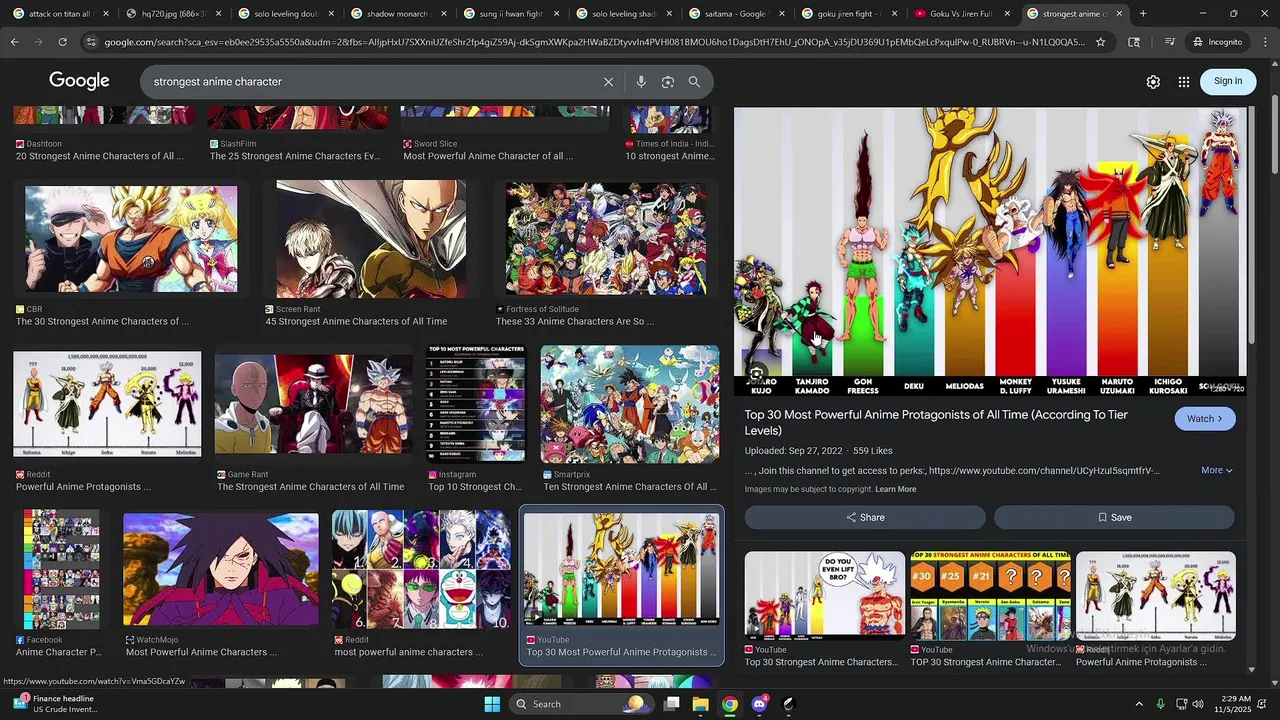Image resolution: width=1280 pixels, height=720 pixels.
Task: Click inside the Google search input field
Action: 370,82
